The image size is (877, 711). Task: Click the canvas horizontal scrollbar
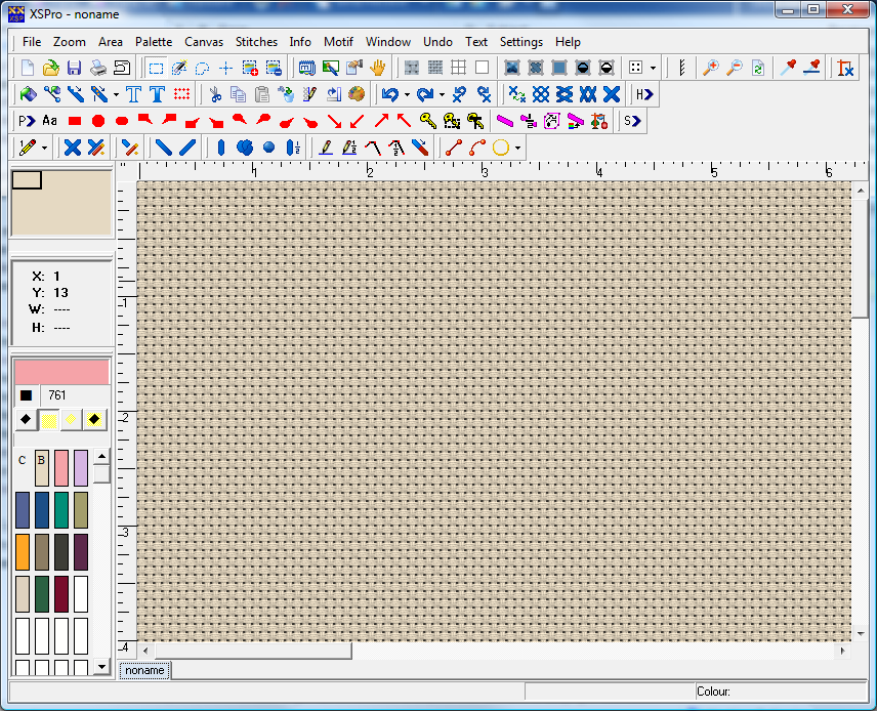(x=250, y=652)
